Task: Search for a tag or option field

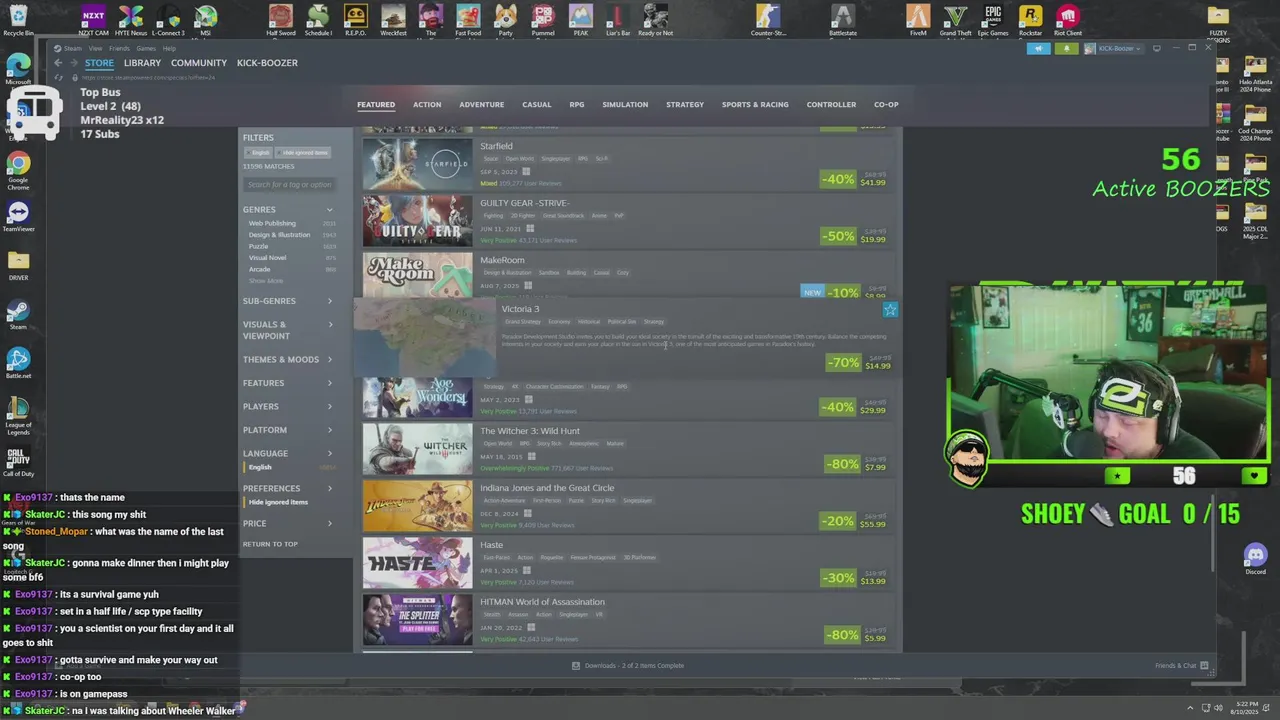Action: (x=289, y=184)
